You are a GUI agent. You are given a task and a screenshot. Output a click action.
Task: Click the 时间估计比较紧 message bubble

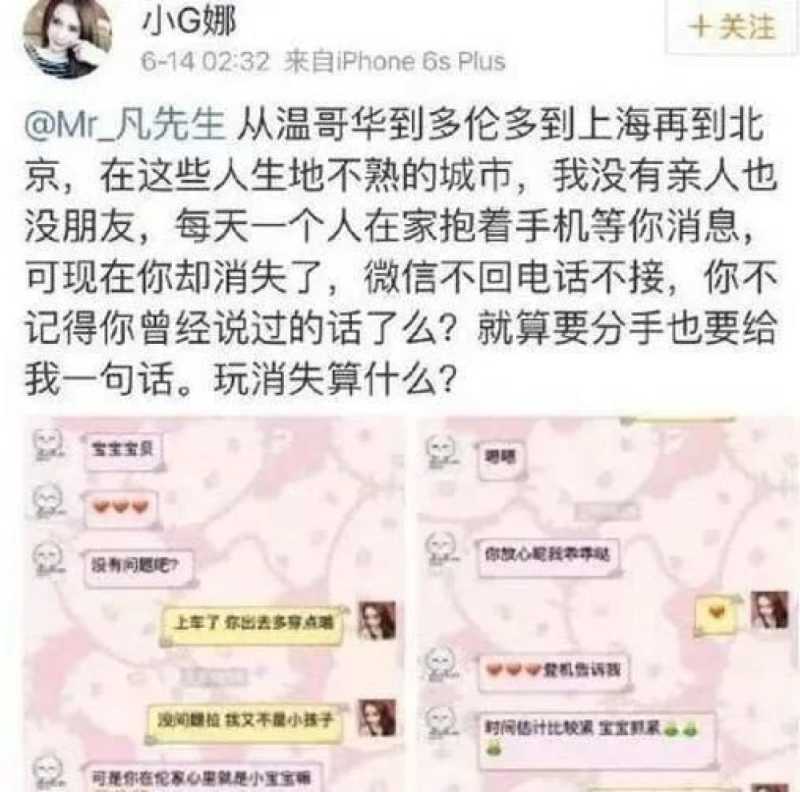(x=593, y=738)
